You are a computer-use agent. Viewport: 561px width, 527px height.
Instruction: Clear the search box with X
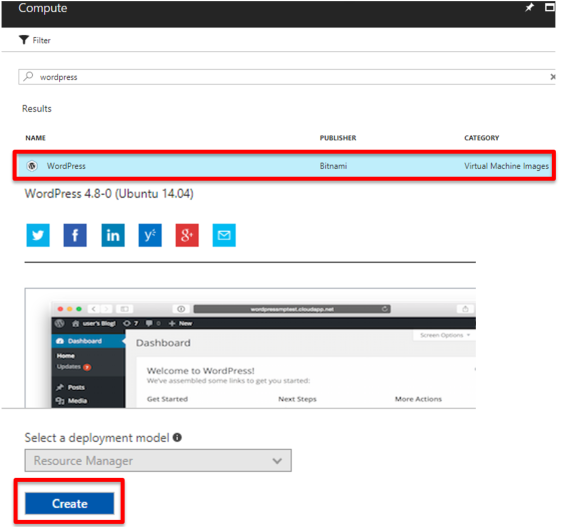click(x=553, y=77)
